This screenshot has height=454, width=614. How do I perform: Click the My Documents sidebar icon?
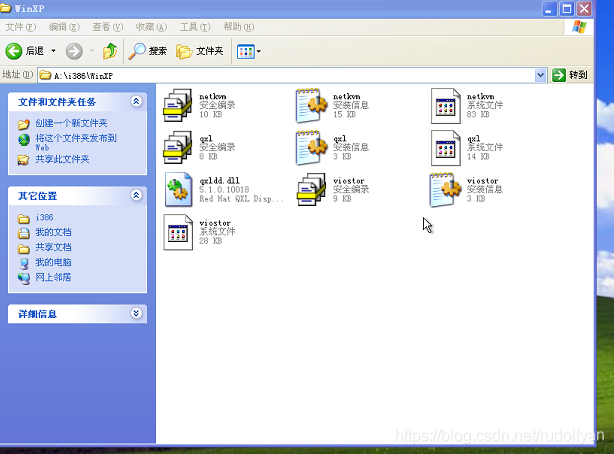point(24,233)
